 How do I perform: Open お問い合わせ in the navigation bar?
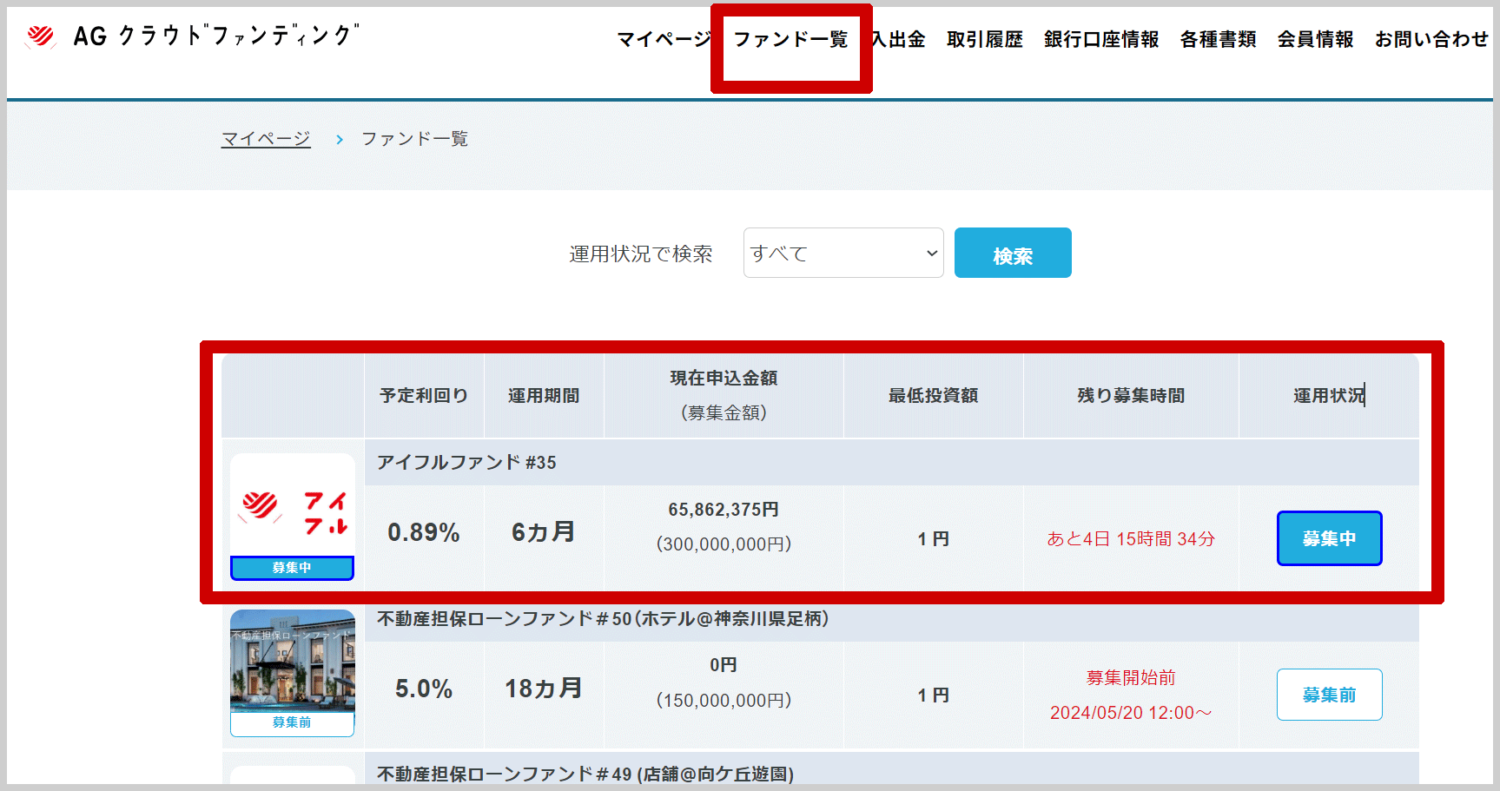coord(1432,40)
